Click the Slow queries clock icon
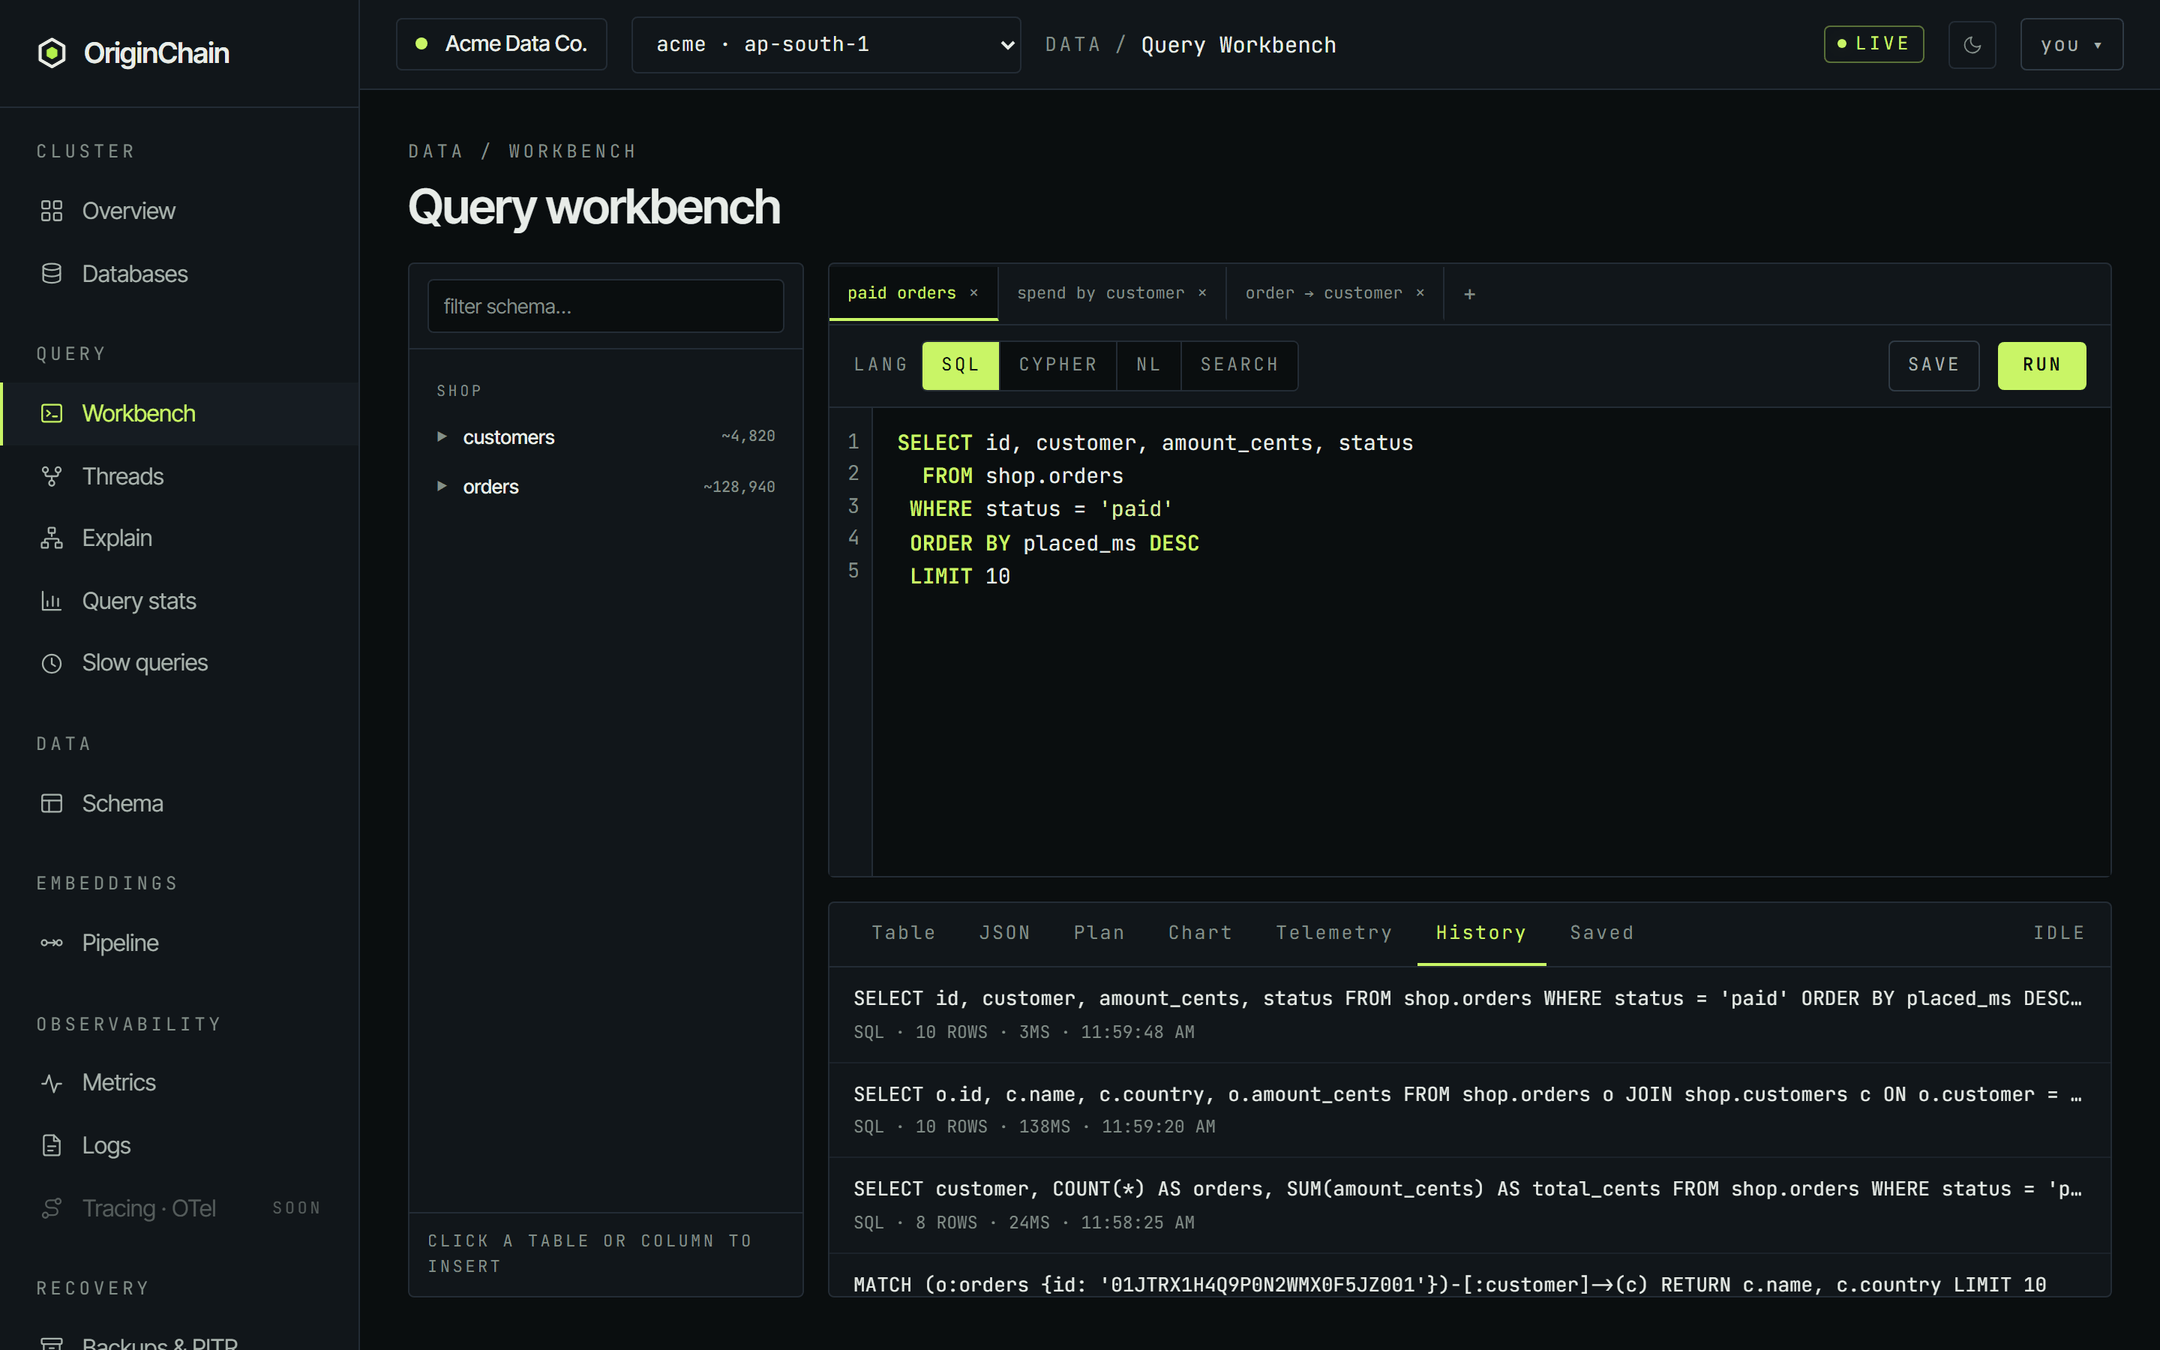Screen dimensions: 2160x1350 pos(52,663)
